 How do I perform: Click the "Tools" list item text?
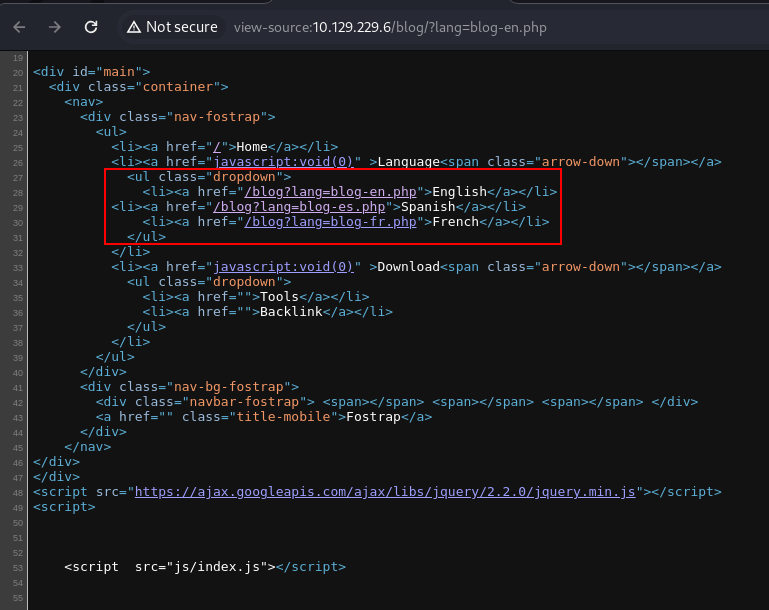279,297
